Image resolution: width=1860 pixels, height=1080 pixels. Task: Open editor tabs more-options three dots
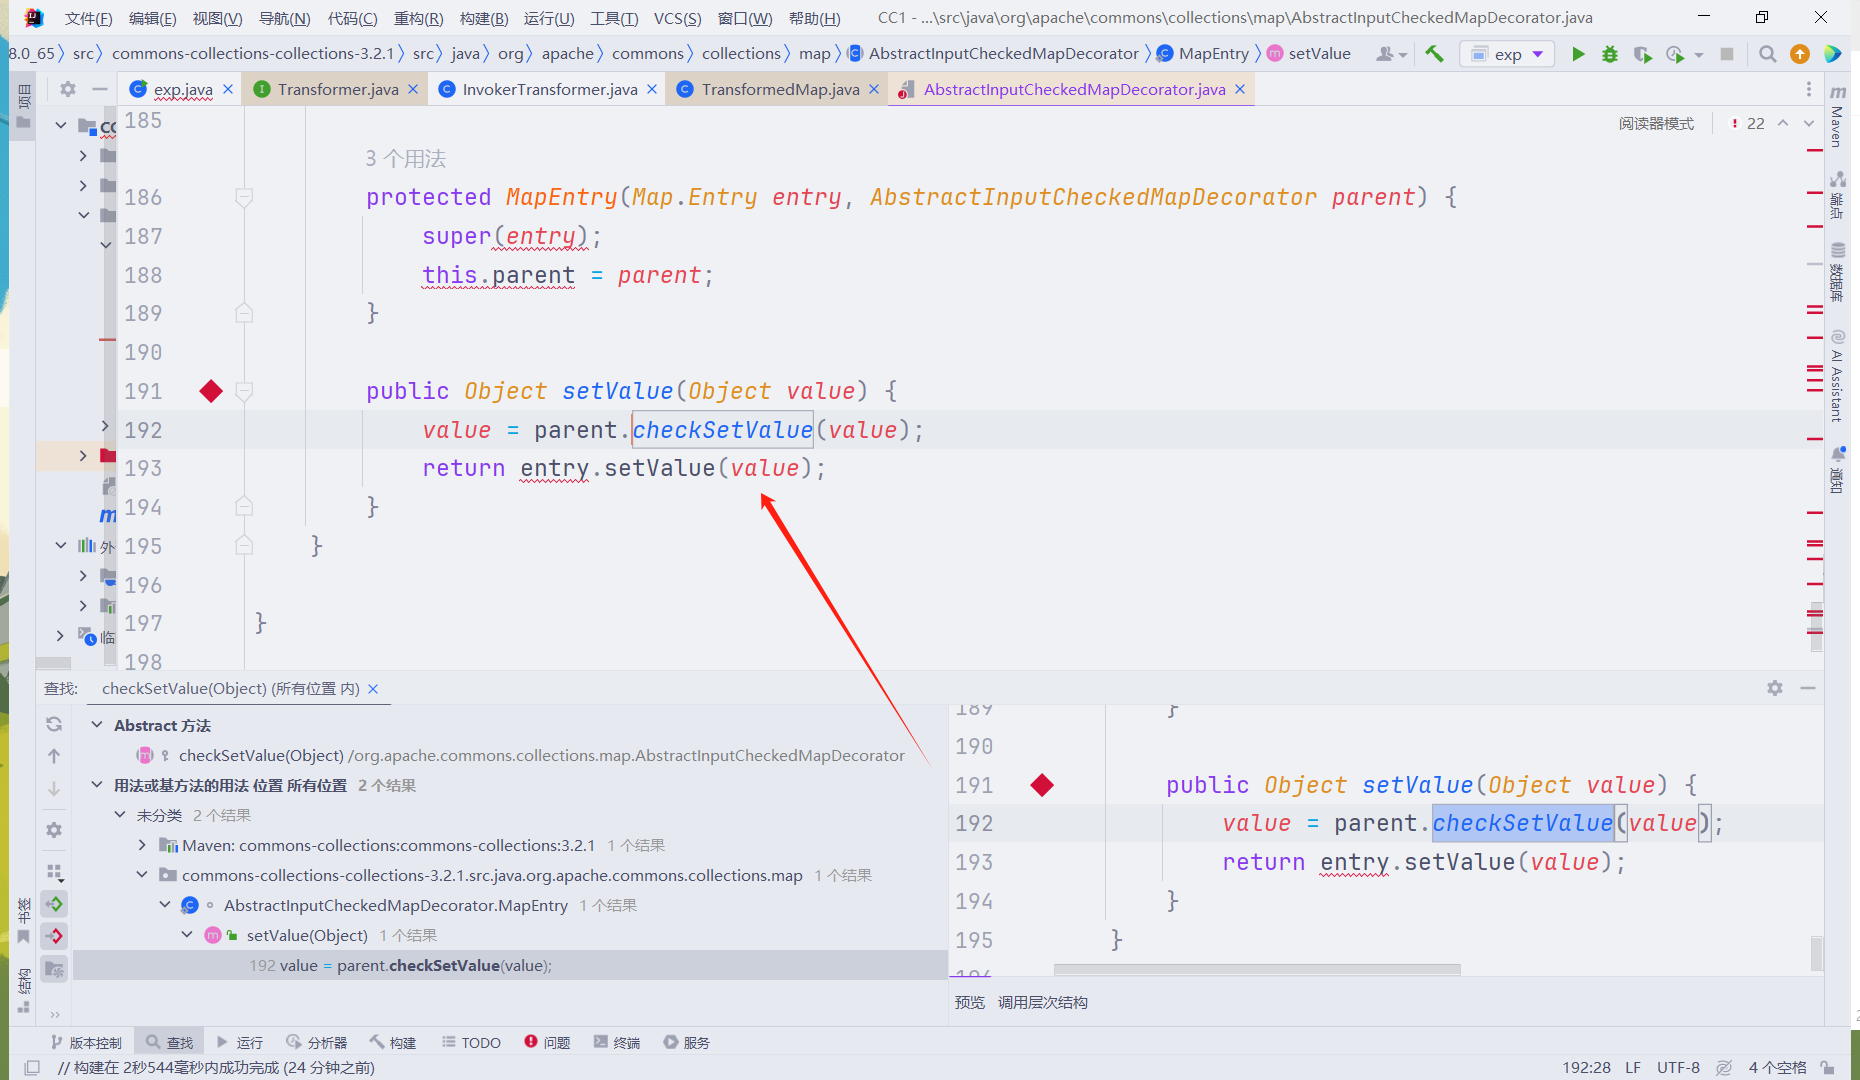pos(1809,89)
